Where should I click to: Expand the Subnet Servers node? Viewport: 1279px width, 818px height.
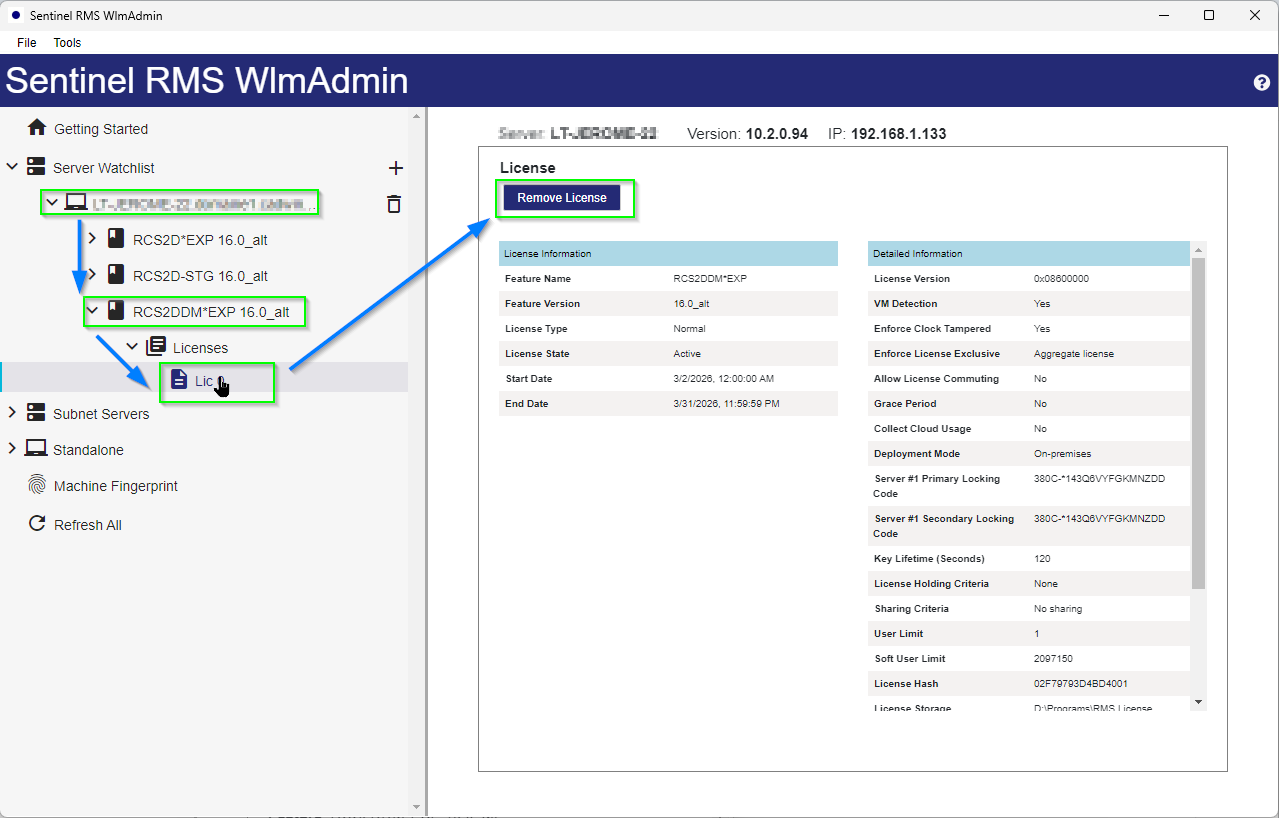click(x=12, y=413)
